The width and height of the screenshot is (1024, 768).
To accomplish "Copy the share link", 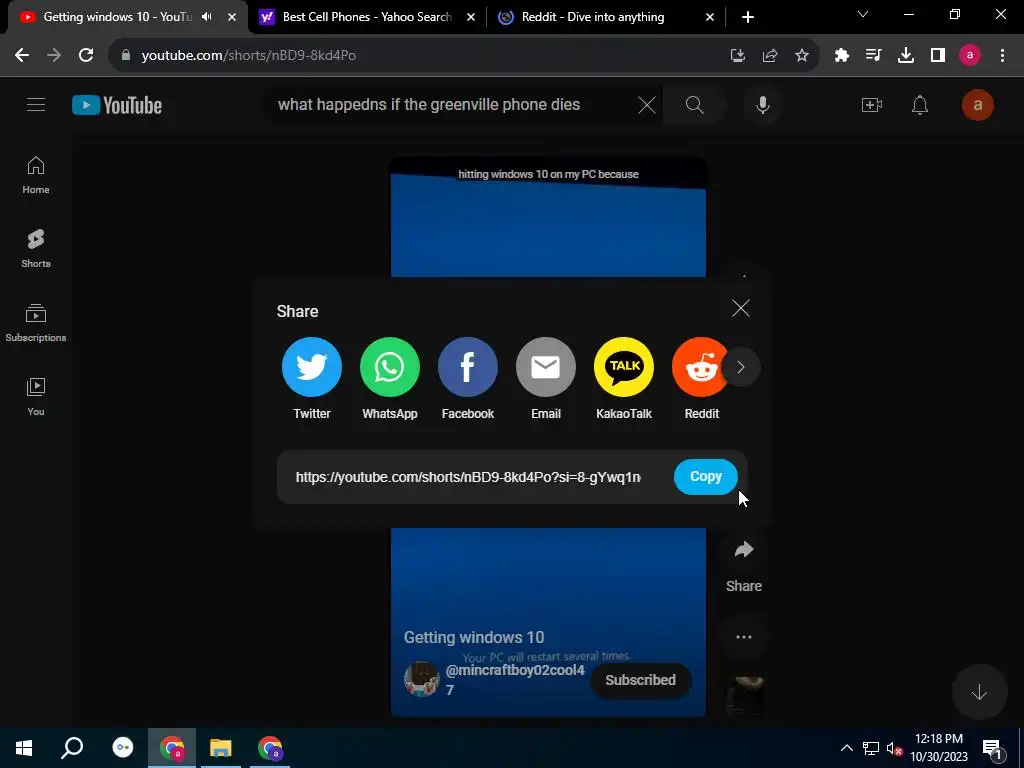I will 706,477.
